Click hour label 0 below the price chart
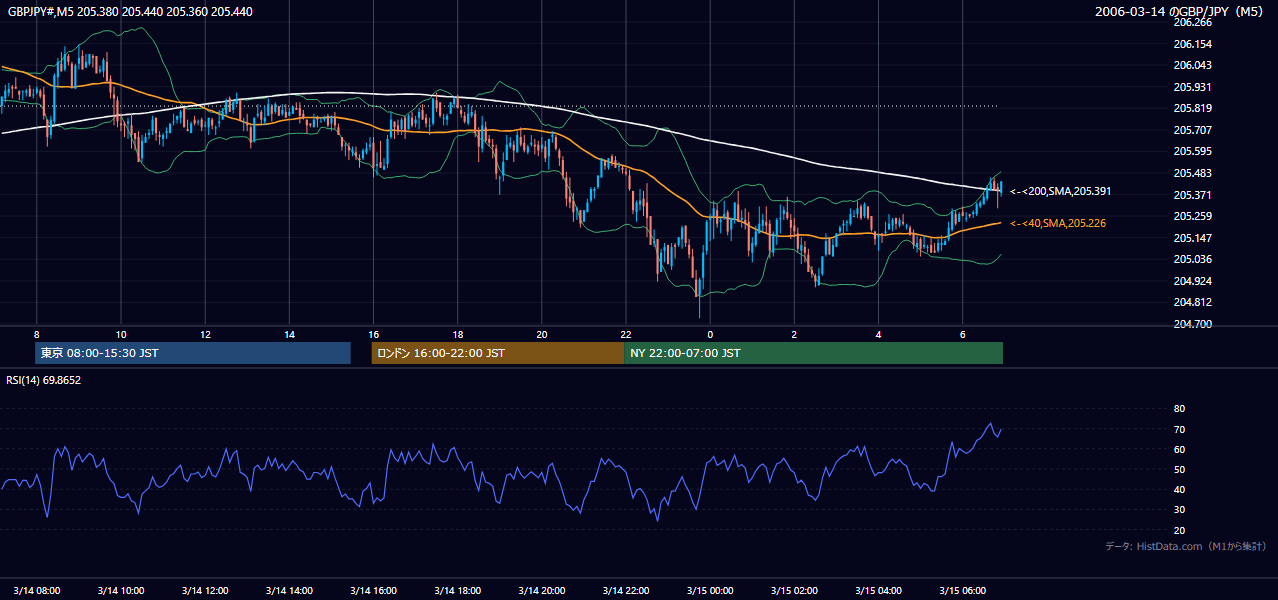 (x=710, y=334)
